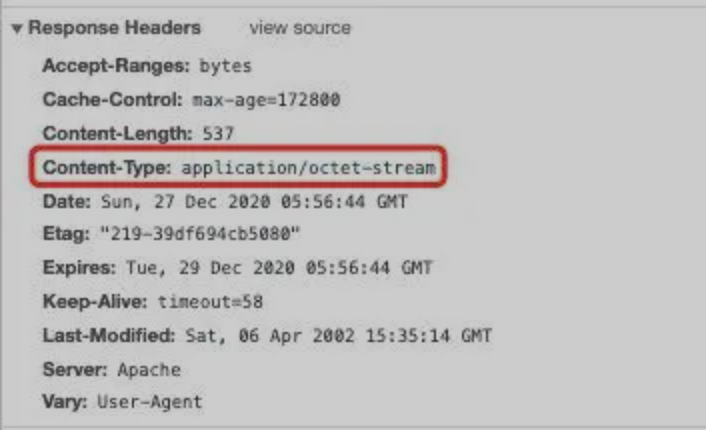706x430 pixels.
Task: Select the Content-Length header name
Action: pyautogui.click(x=118, y=133)
